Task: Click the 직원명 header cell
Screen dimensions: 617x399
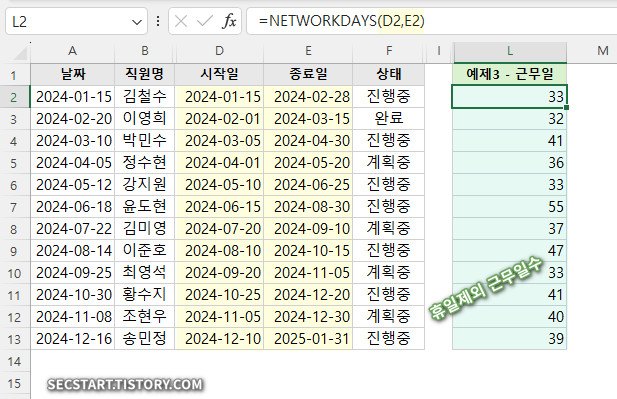Action: [x=144, y=74]
